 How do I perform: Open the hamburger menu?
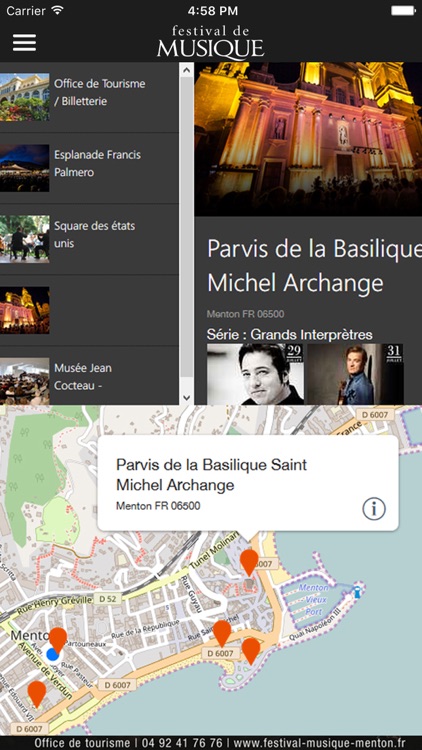pos(24,43)
